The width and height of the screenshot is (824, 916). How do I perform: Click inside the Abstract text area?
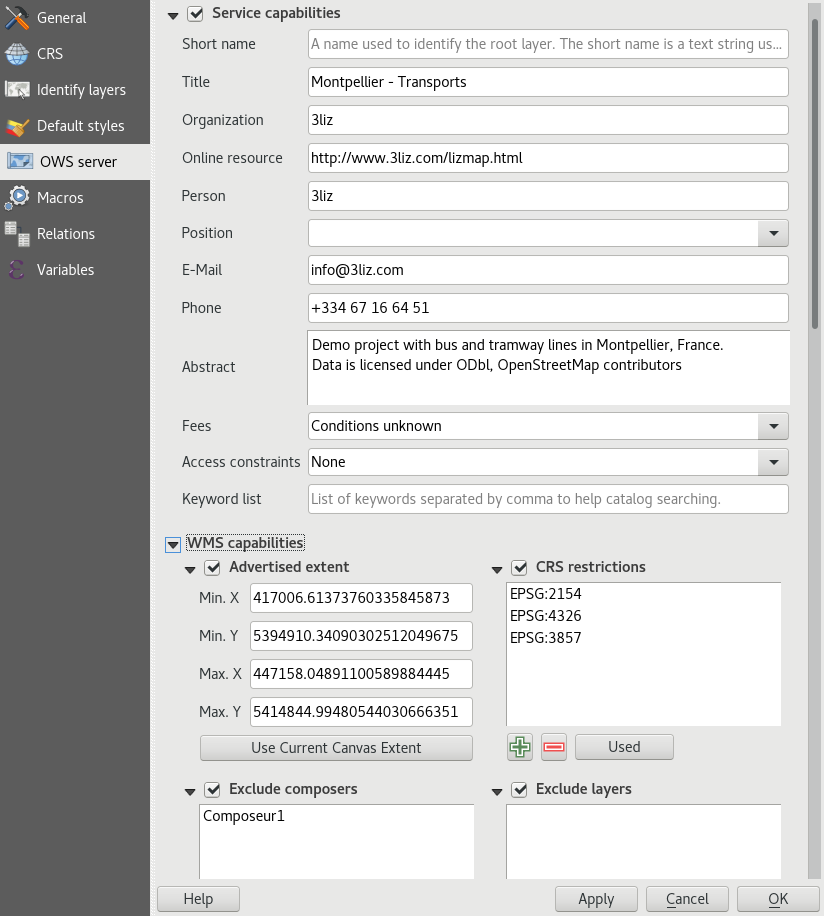pos(548,368)
